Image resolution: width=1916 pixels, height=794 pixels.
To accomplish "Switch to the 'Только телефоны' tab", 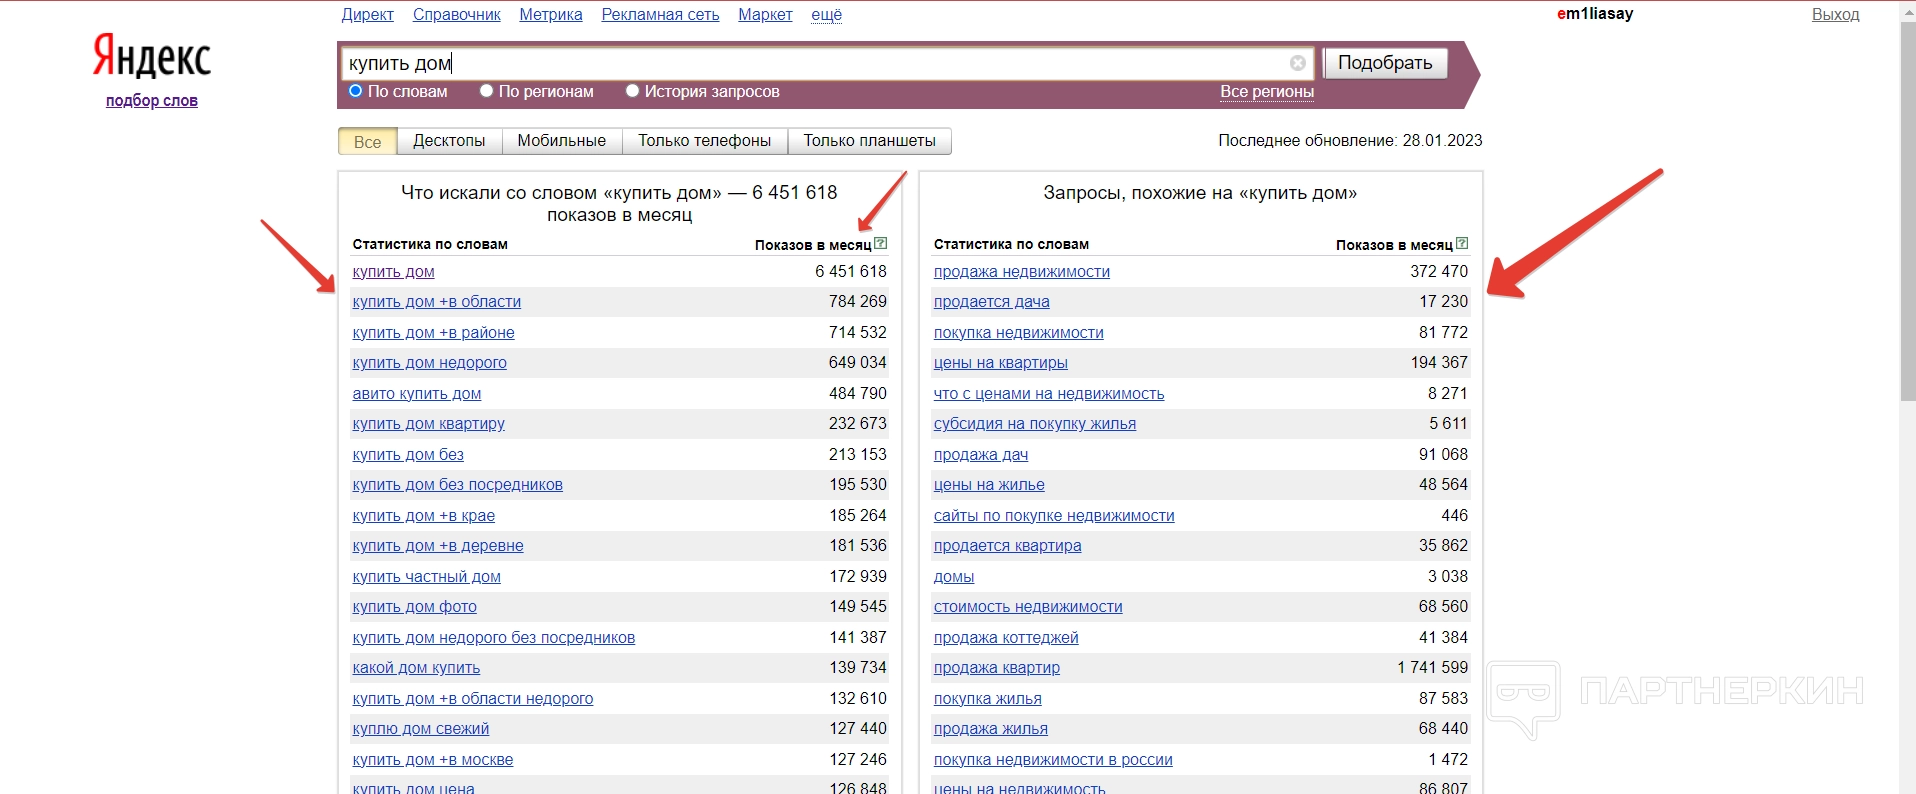I will click(705, 141).
